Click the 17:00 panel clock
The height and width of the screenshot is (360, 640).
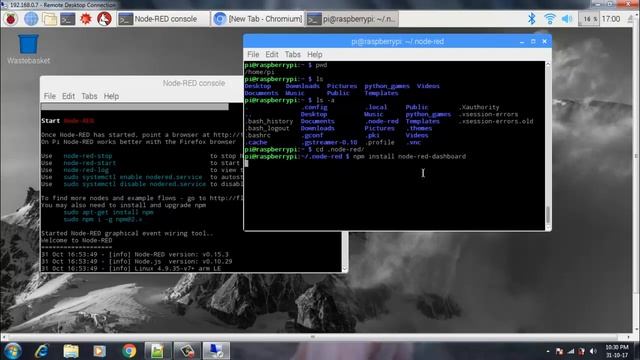(611, 19)
